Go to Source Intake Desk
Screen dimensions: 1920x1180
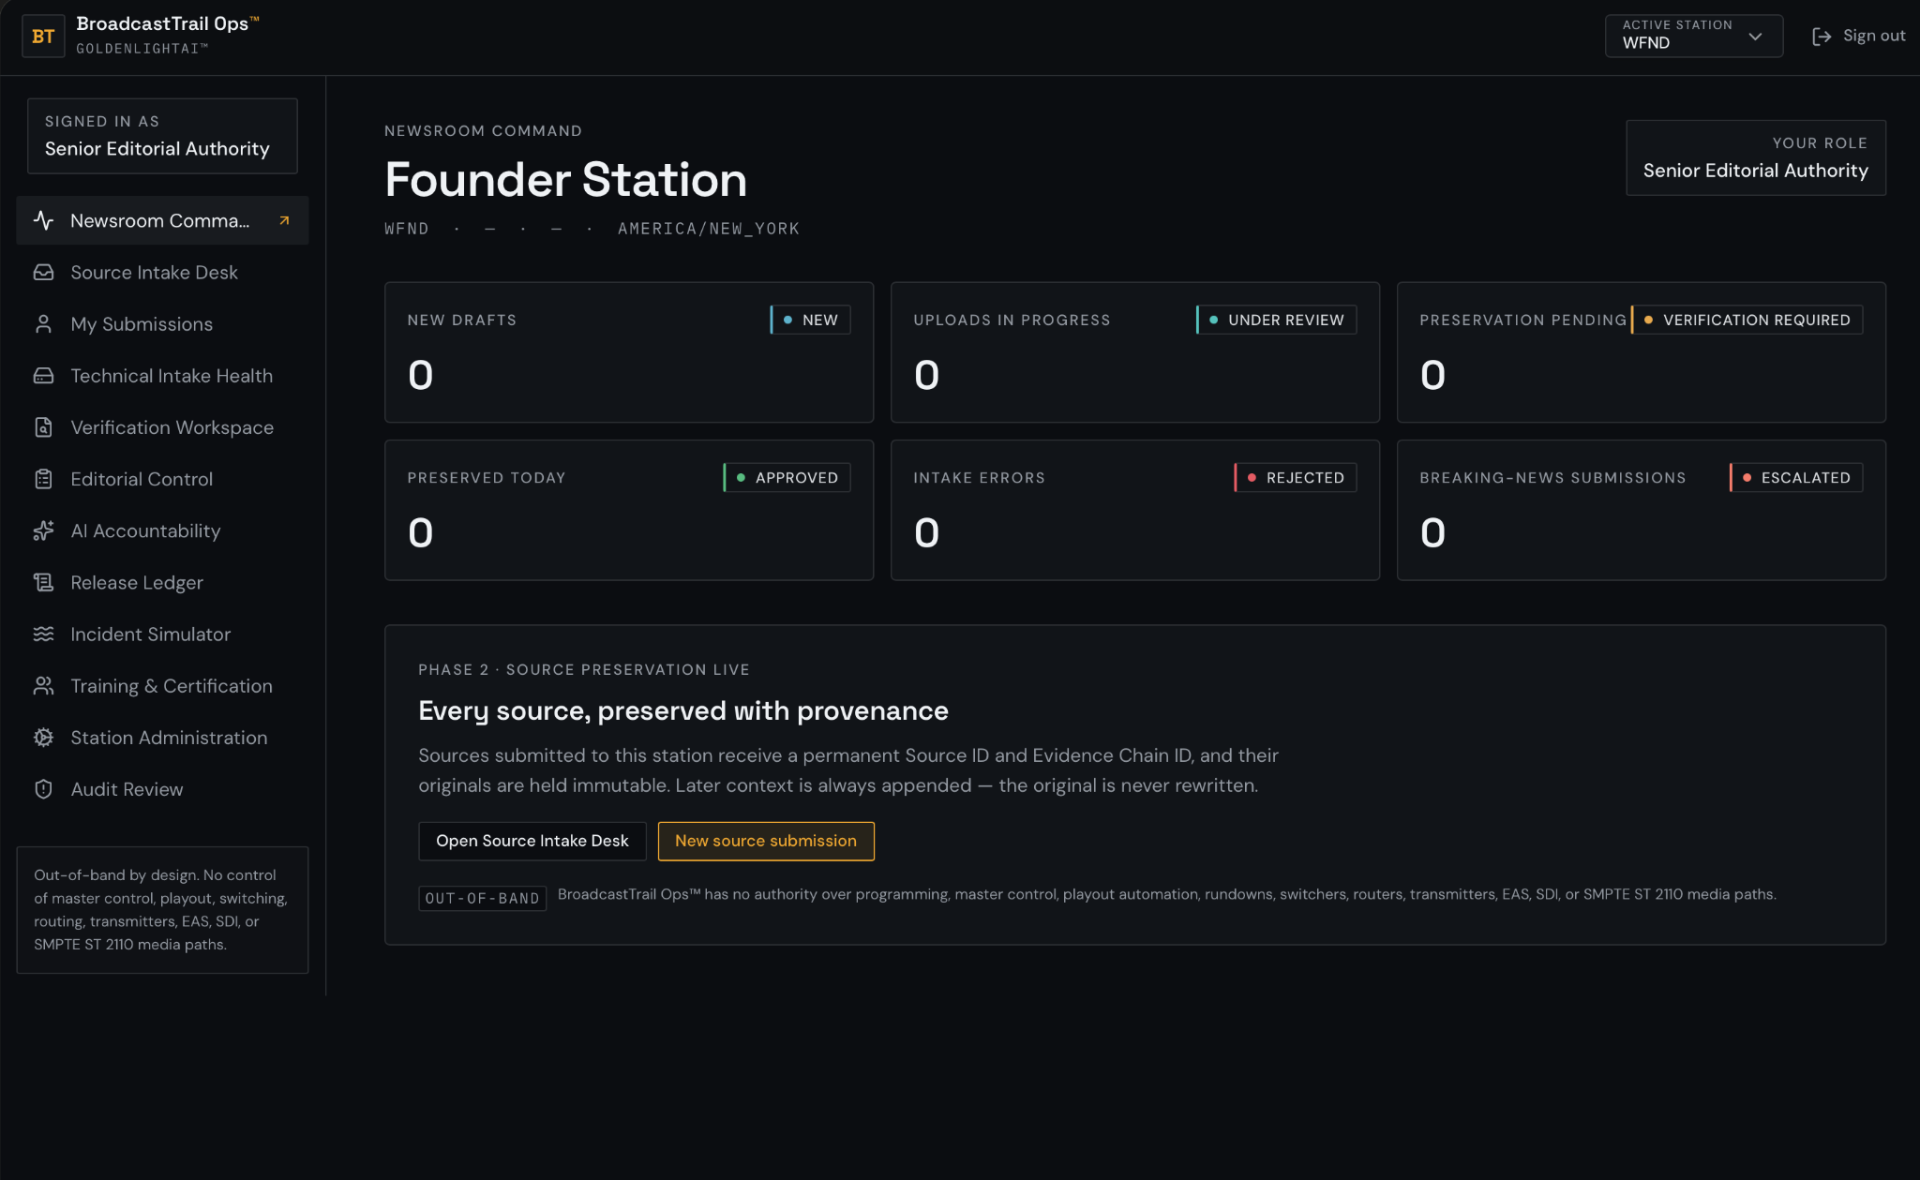pyautogui.click(x=162, y=272)
